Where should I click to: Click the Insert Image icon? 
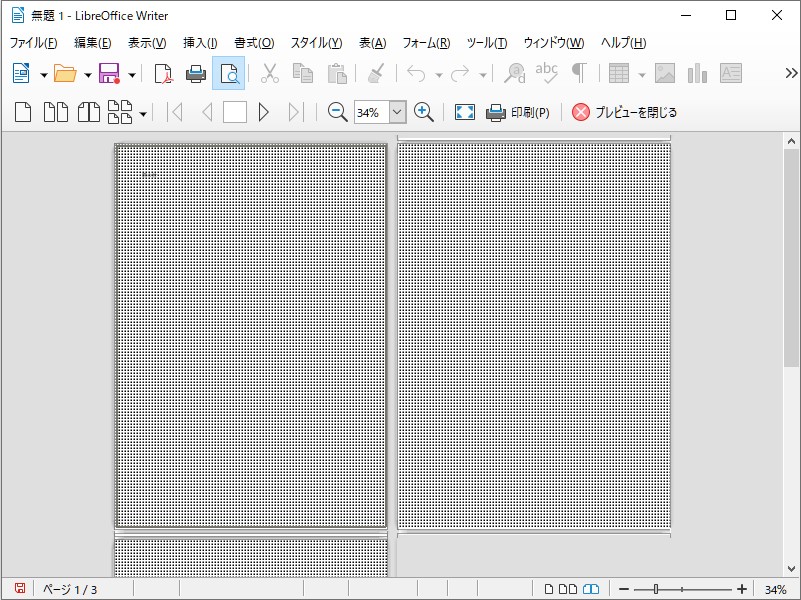(665, 74)
